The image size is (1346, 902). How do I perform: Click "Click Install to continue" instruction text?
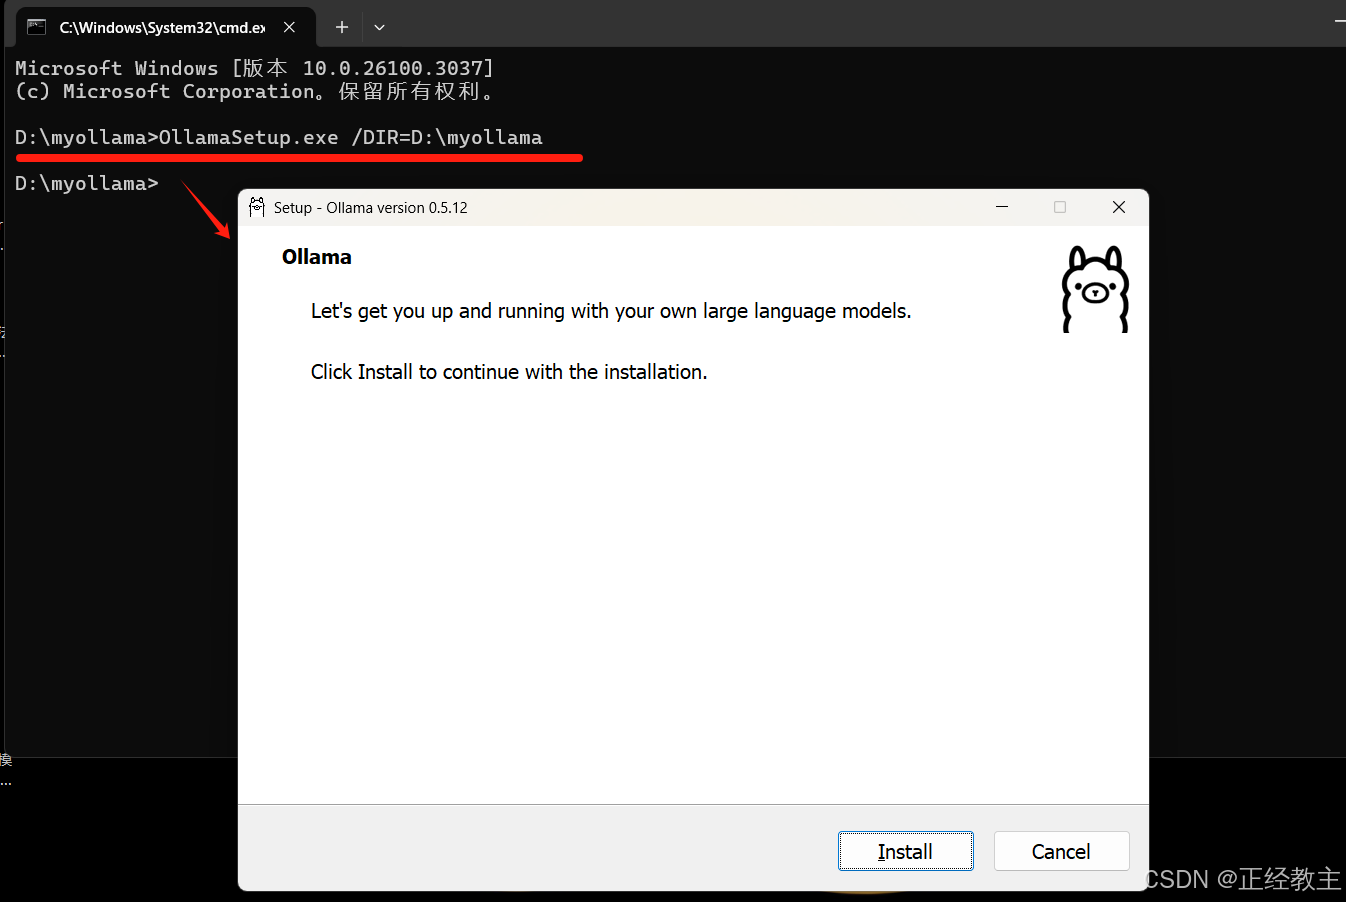pos(509,372)
